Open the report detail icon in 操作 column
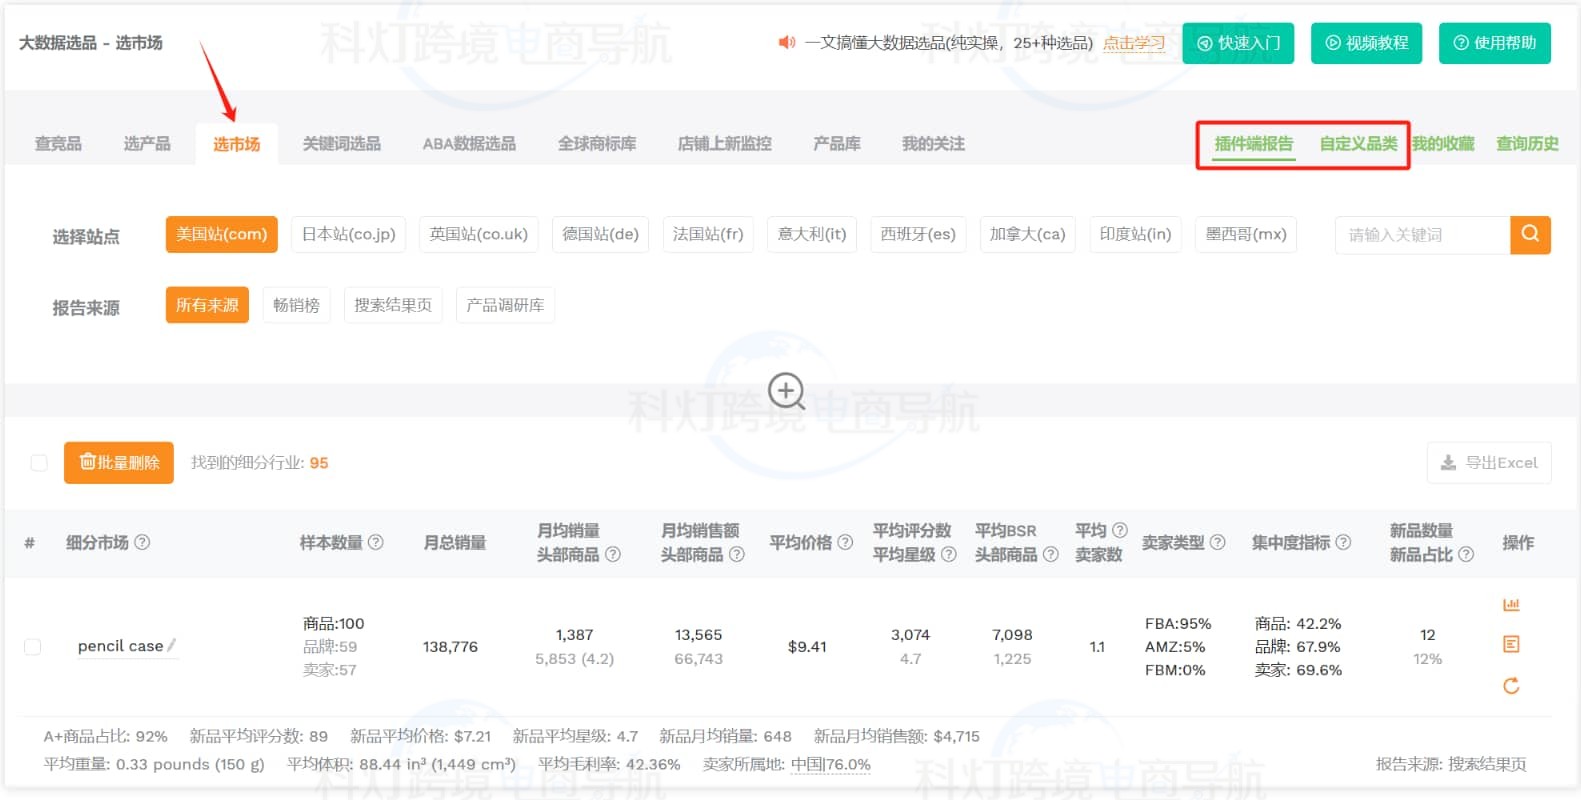Viewport: 1581px width, 800px height. (1511, 645)
